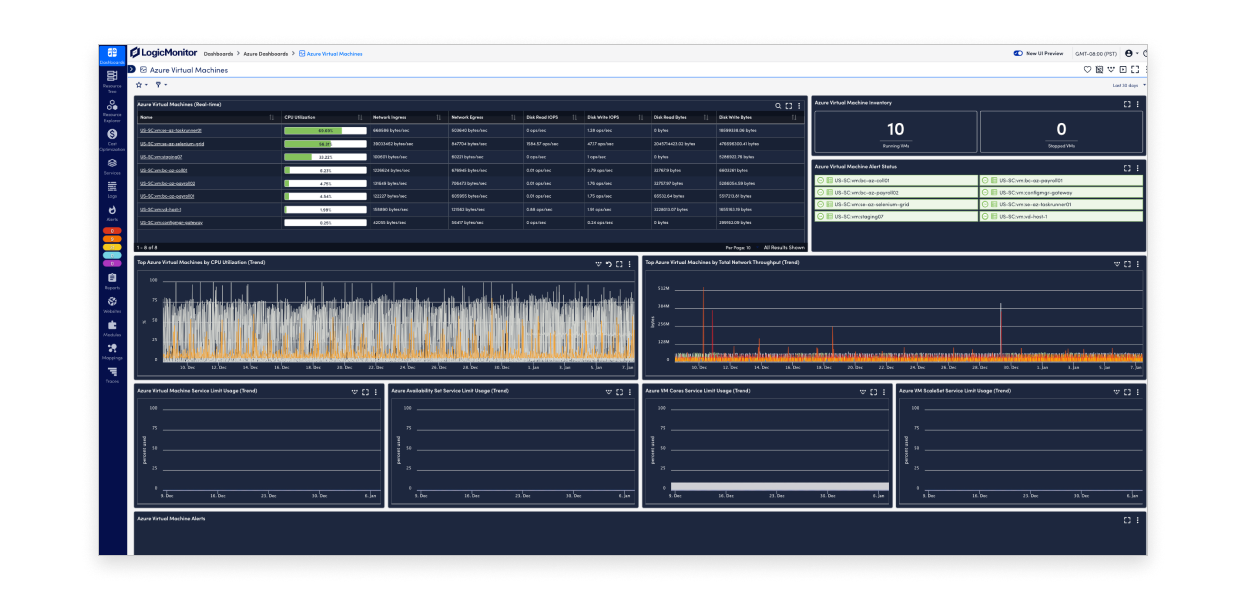Open Resource Tree in the sidebar
This screenshot has width=1248, height=600.
(112, 79)
